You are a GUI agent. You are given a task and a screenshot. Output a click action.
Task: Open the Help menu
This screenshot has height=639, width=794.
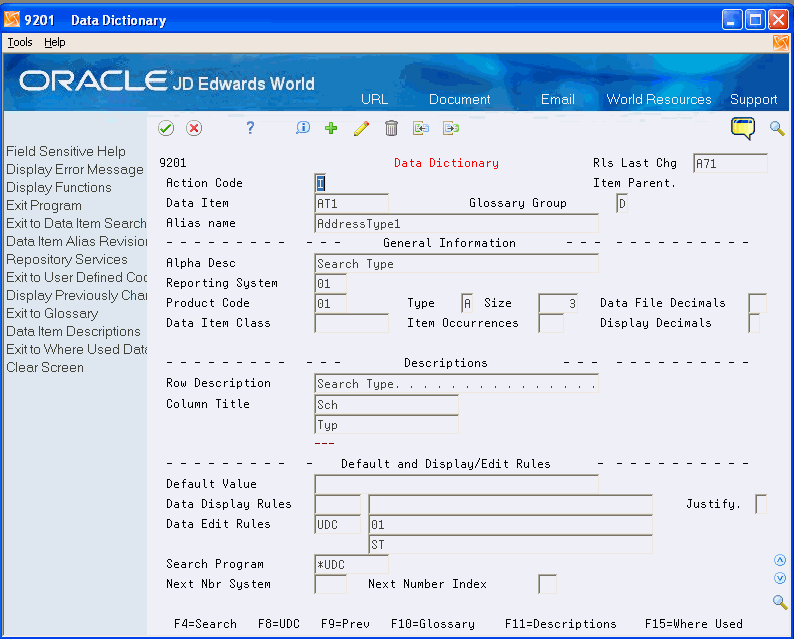click(55, 43)
